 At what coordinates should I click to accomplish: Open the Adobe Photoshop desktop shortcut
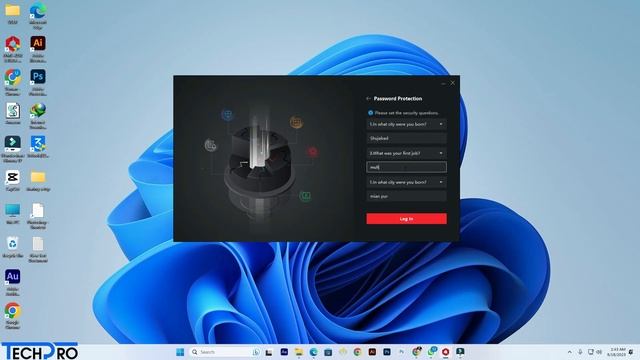(x=38, y=82)
